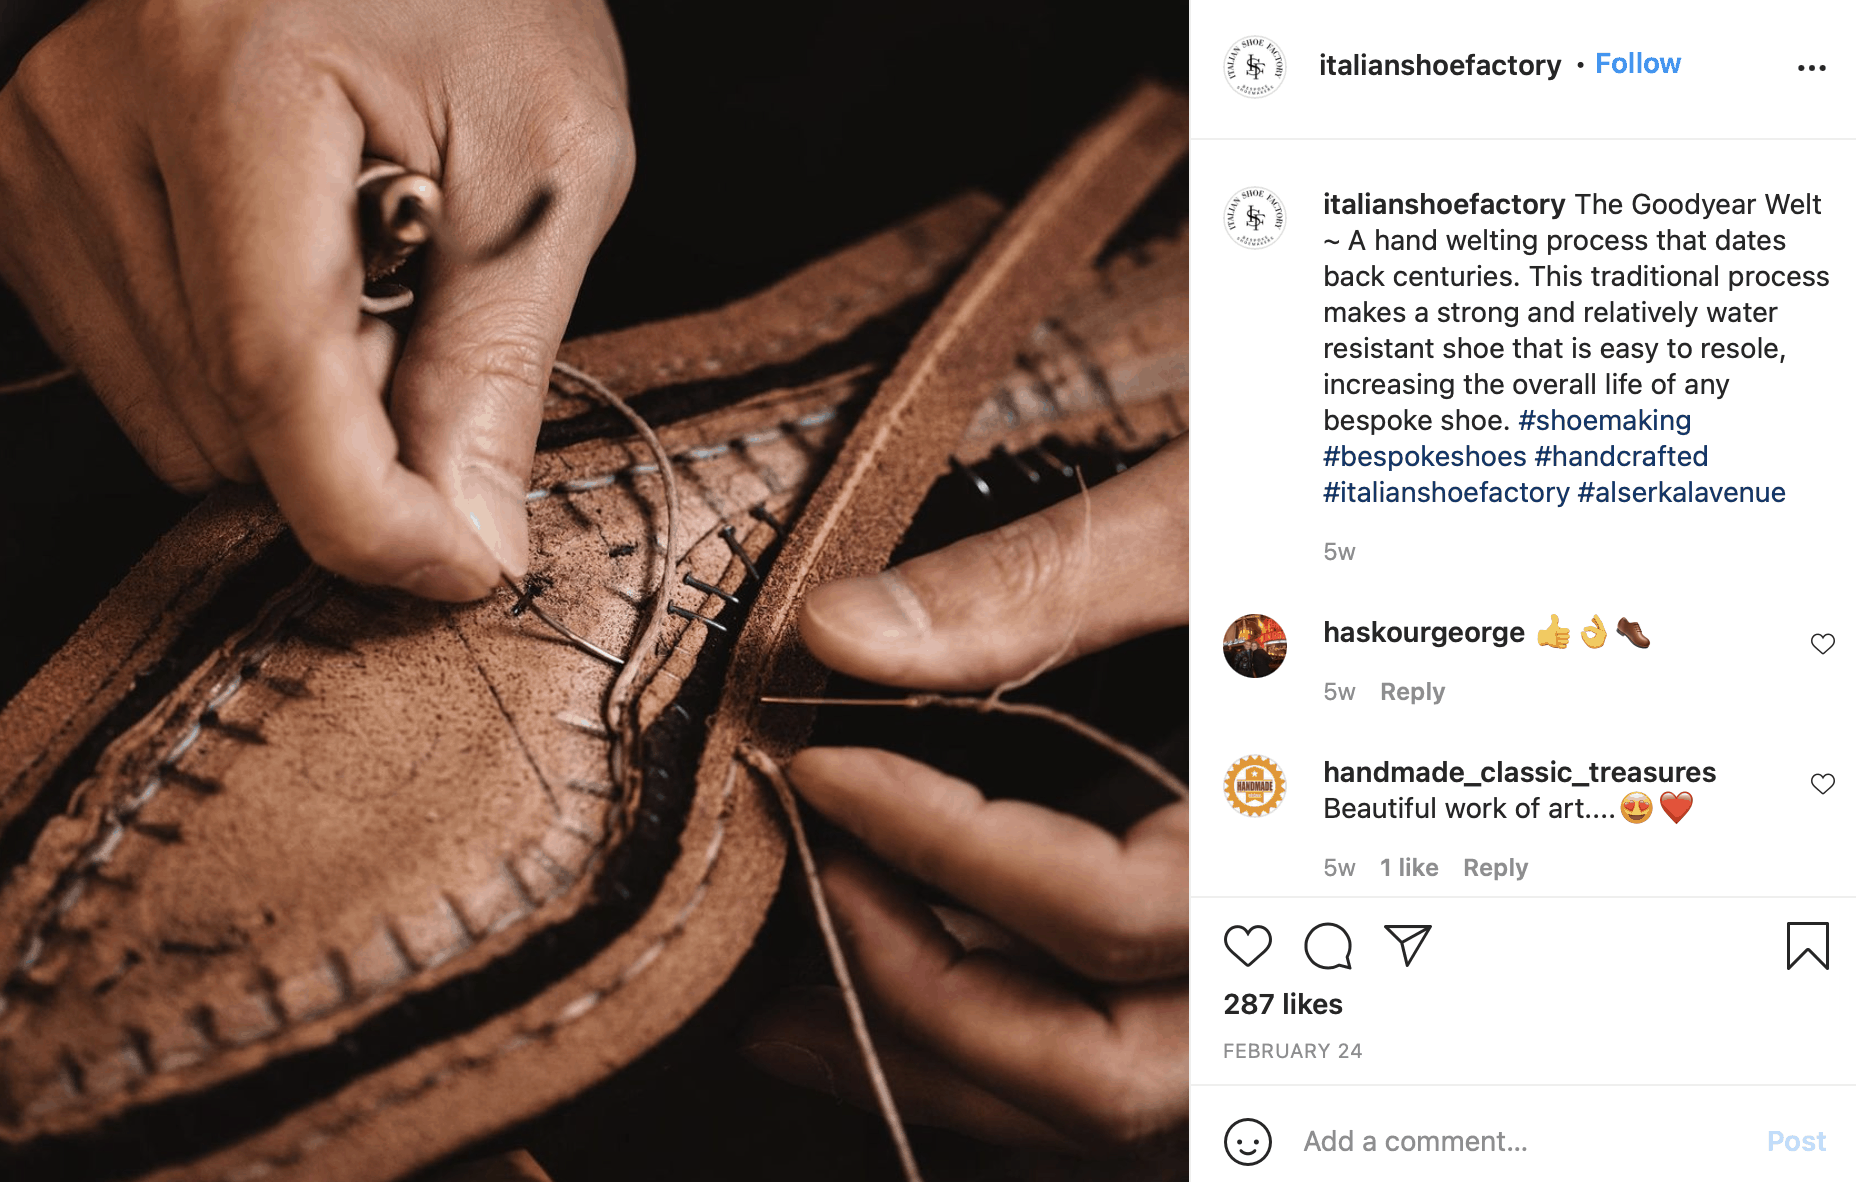Open the comment bubble icon
The width and height of the screenshot is (1856, 1182).
pyautogui.click(x=1328, y=946)
